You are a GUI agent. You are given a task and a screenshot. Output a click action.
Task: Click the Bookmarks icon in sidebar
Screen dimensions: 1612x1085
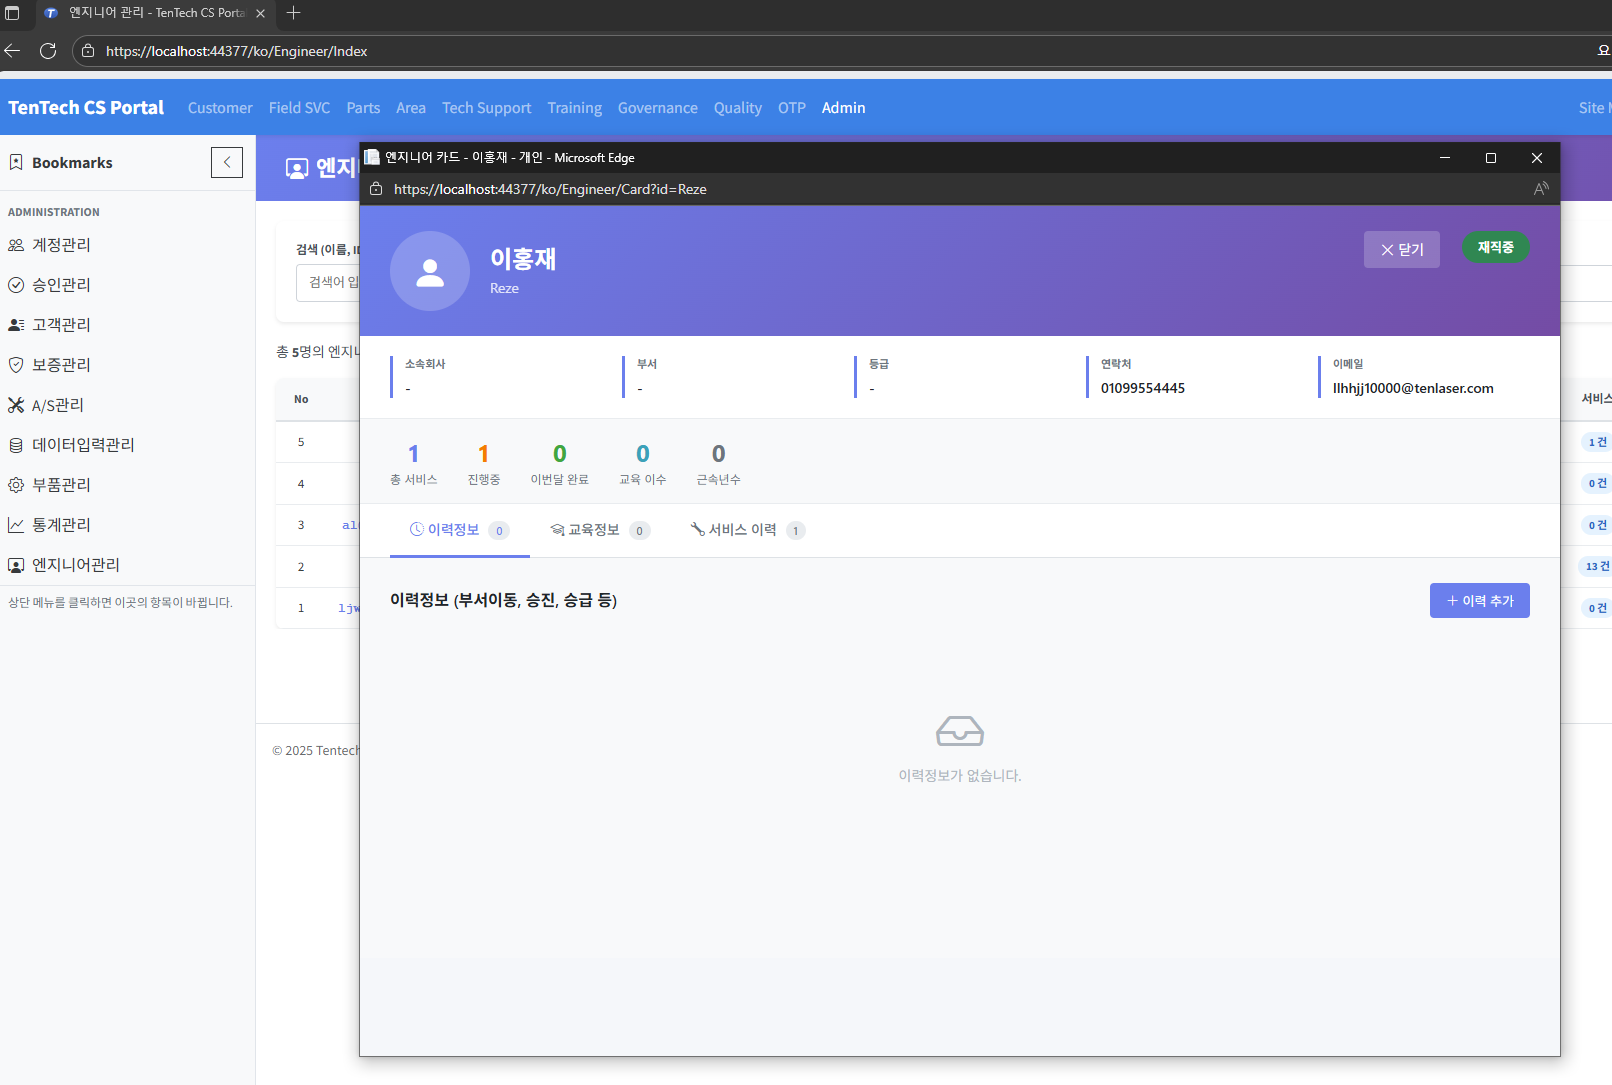[x=16, y=162]
